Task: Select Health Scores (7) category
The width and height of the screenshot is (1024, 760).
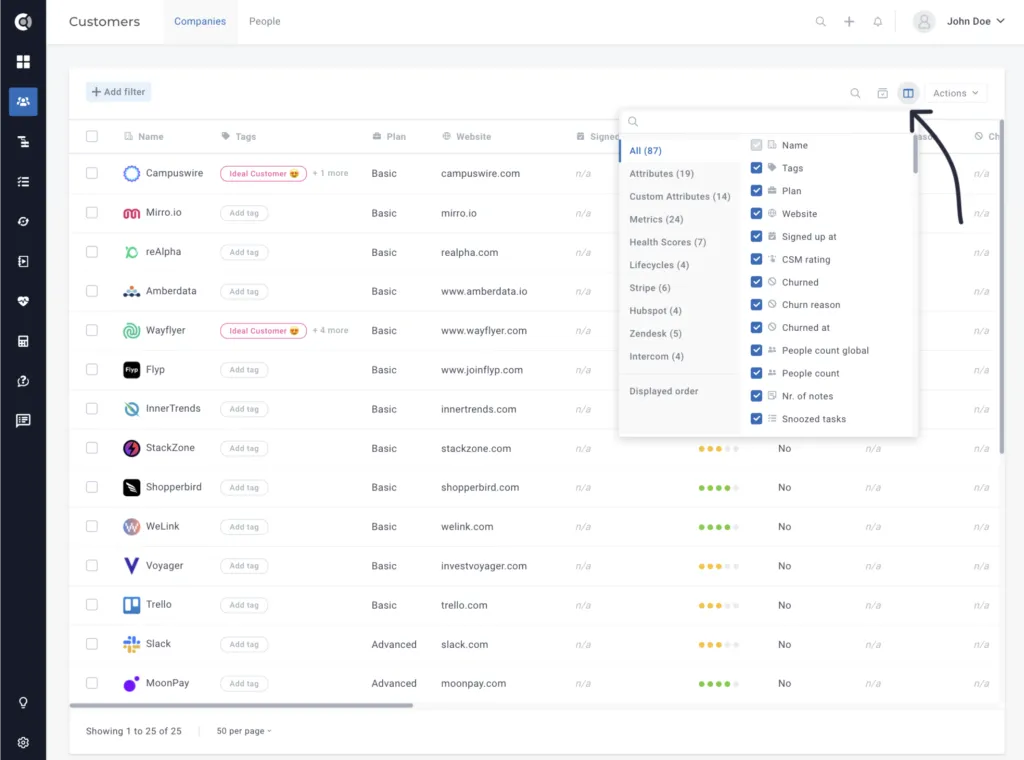Action: [667, 242]
